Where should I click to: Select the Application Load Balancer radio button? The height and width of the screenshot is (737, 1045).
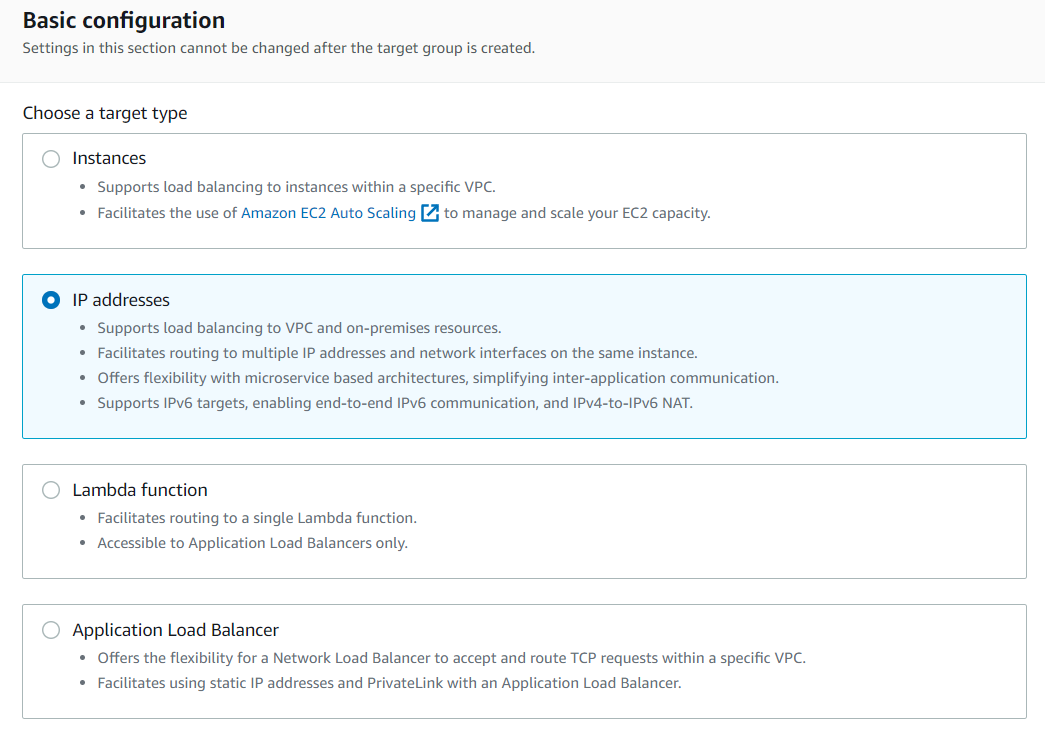click(50, 630)
